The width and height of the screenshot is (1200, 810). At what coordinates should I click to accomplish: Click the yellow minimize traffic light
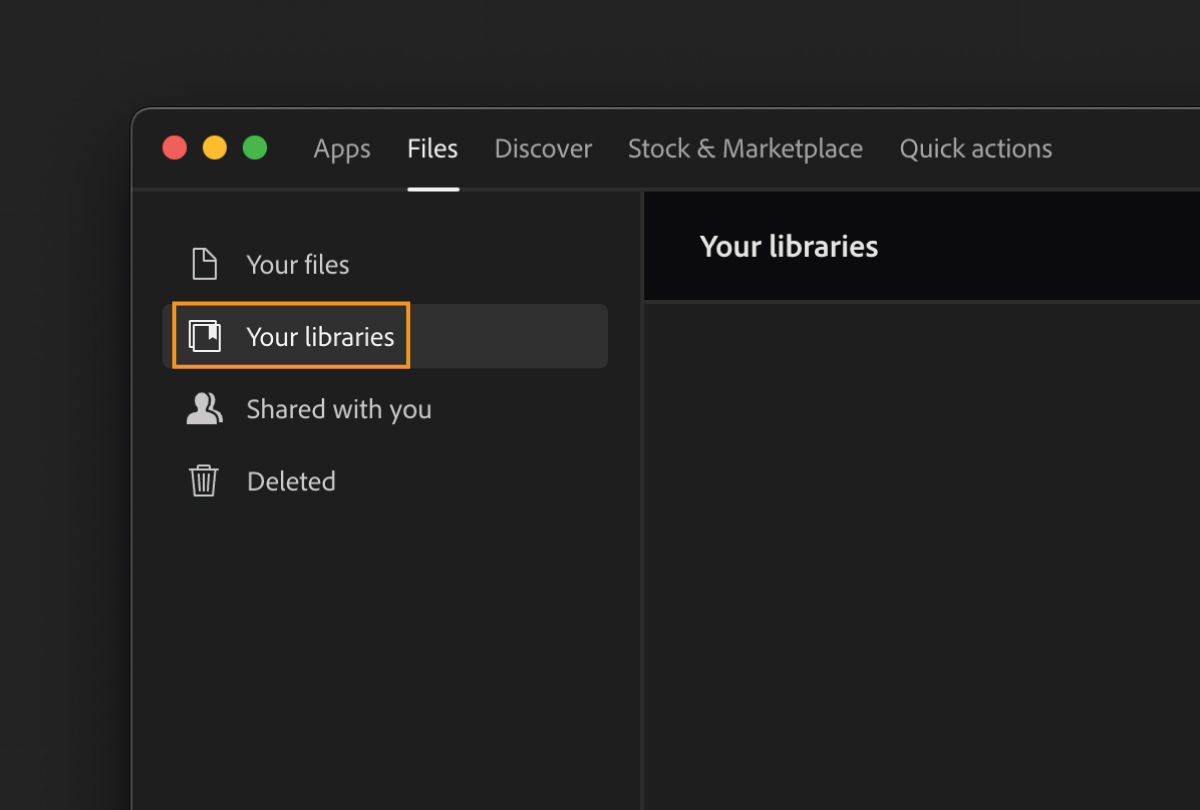pos(214,147)
